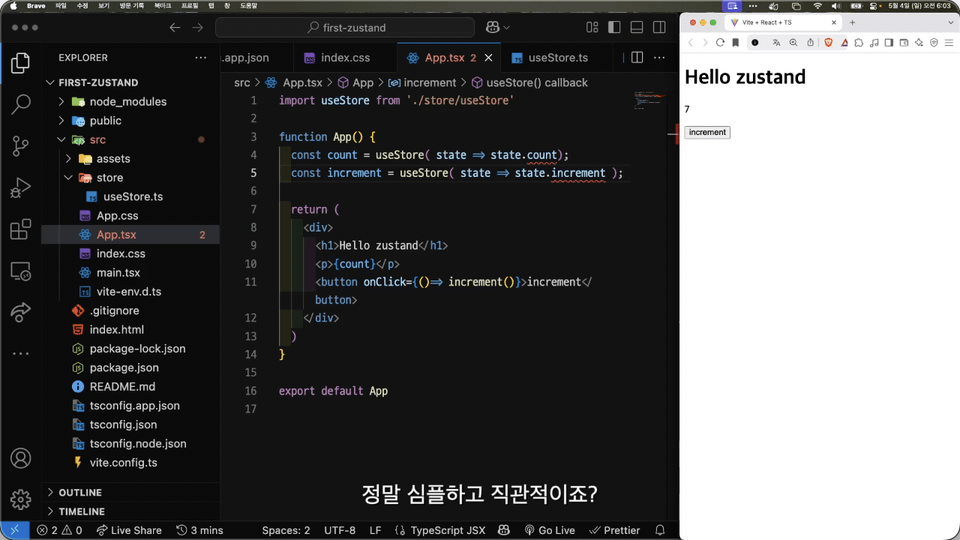This screenshot has width=960, height=540.
Task: Bookmark this page in Brave browser
Action: (735, 43)
